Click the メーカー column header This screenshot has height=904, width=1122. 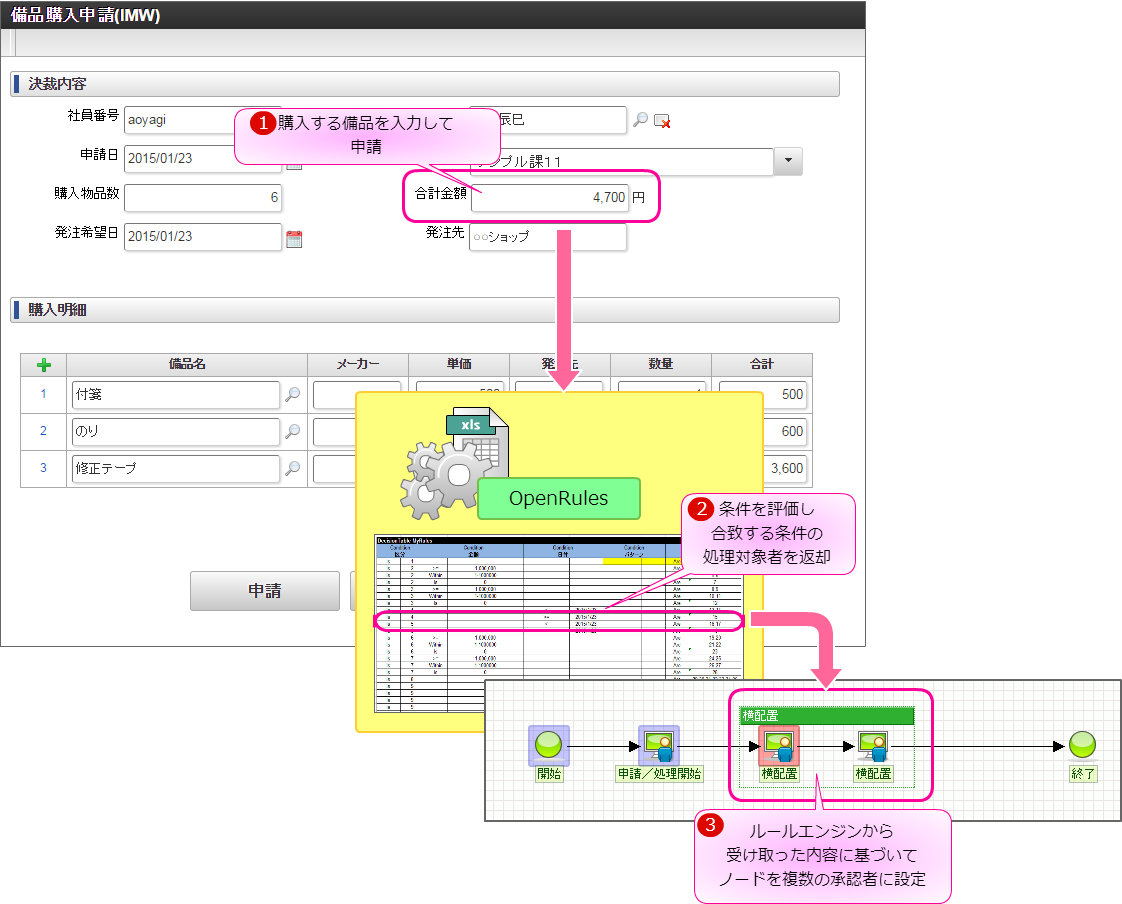(x=358, y=364)
